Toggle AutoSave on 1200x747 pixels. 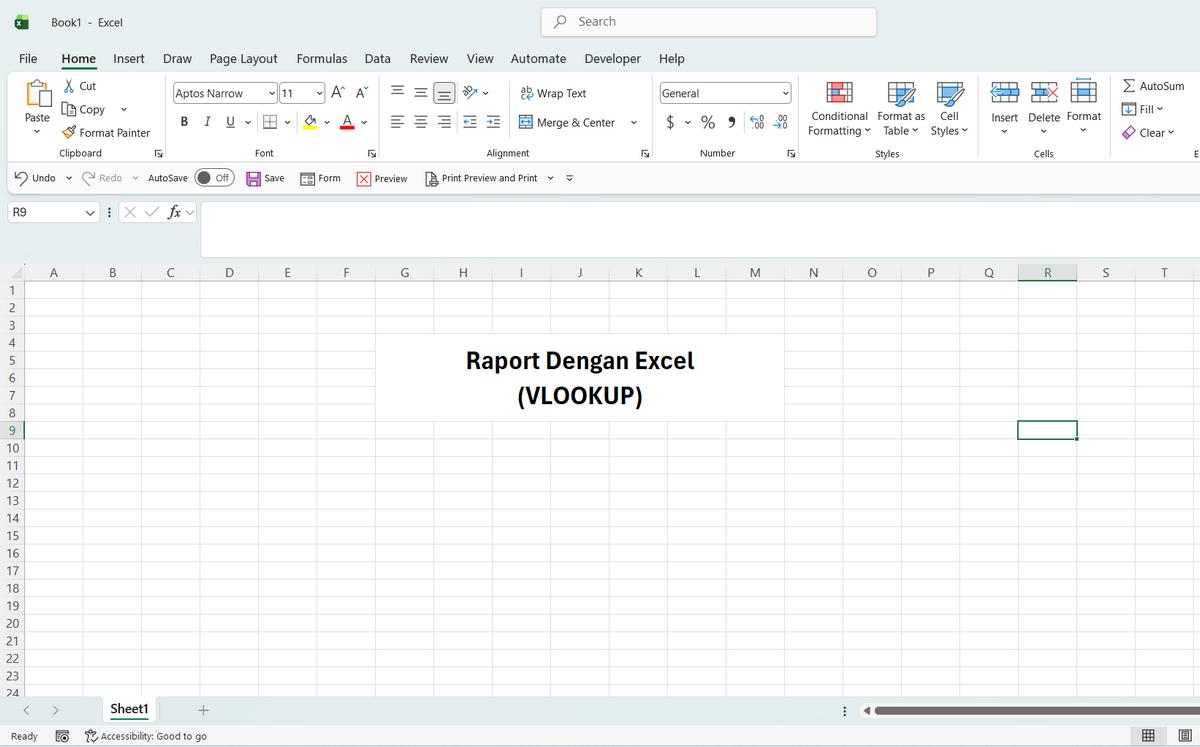[x=214, y=177]
